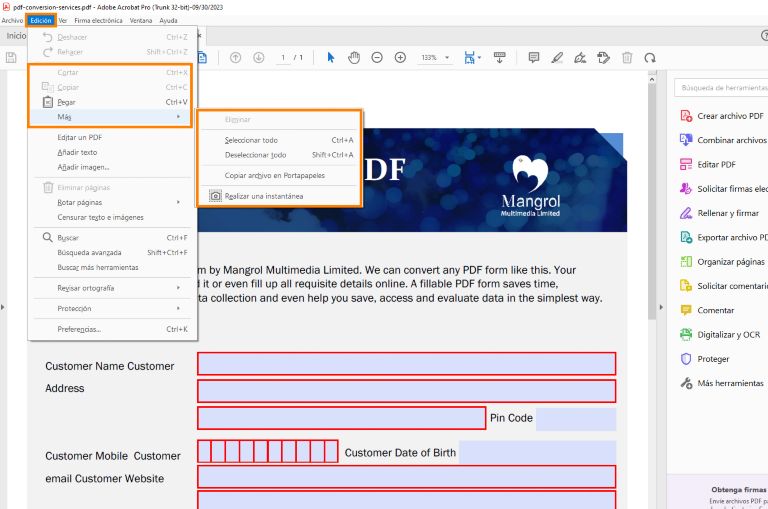Click the scrolling mode keyboard icon
Image resolution: width=768 pixels, height=509 pixels.
(500, 58)
